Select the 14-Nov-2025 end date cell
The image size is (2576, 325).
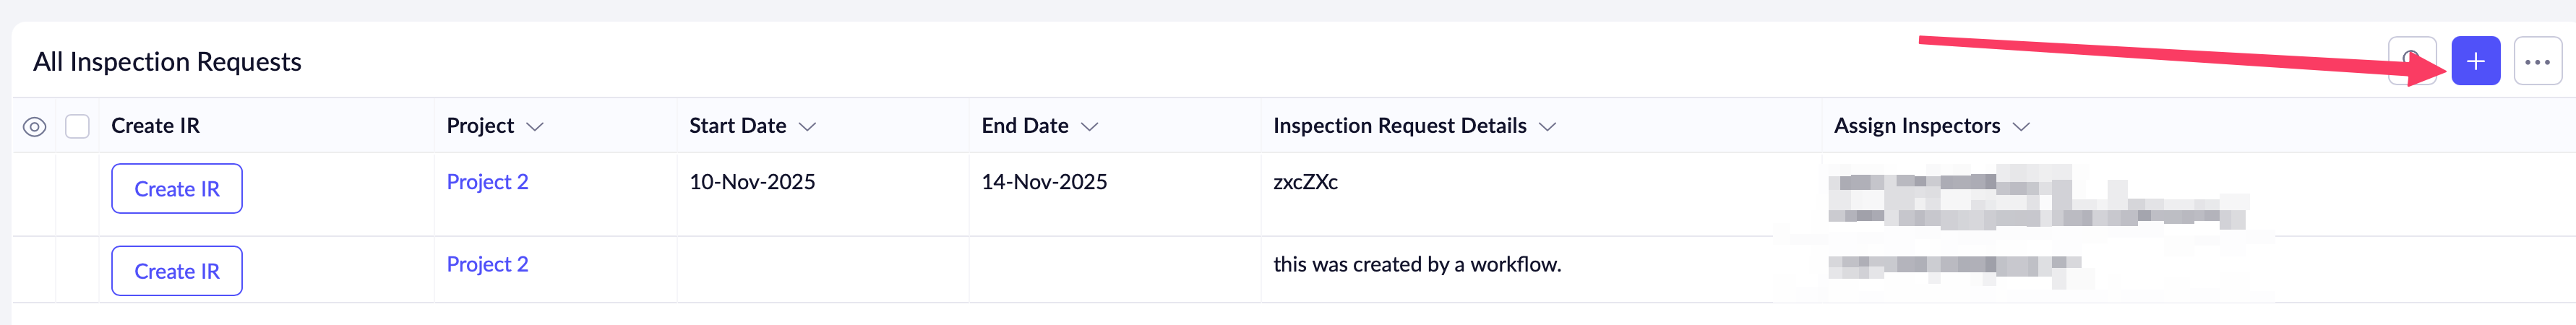click(1044, 182)
